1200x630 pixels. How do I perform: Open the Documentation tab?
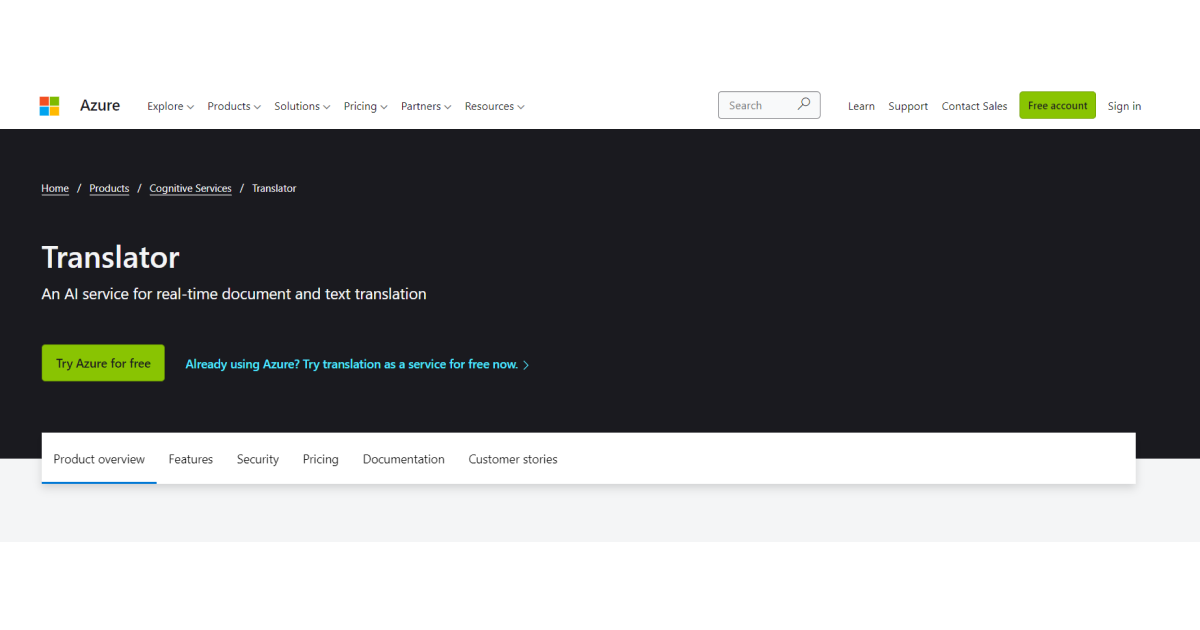coord(403,459)
